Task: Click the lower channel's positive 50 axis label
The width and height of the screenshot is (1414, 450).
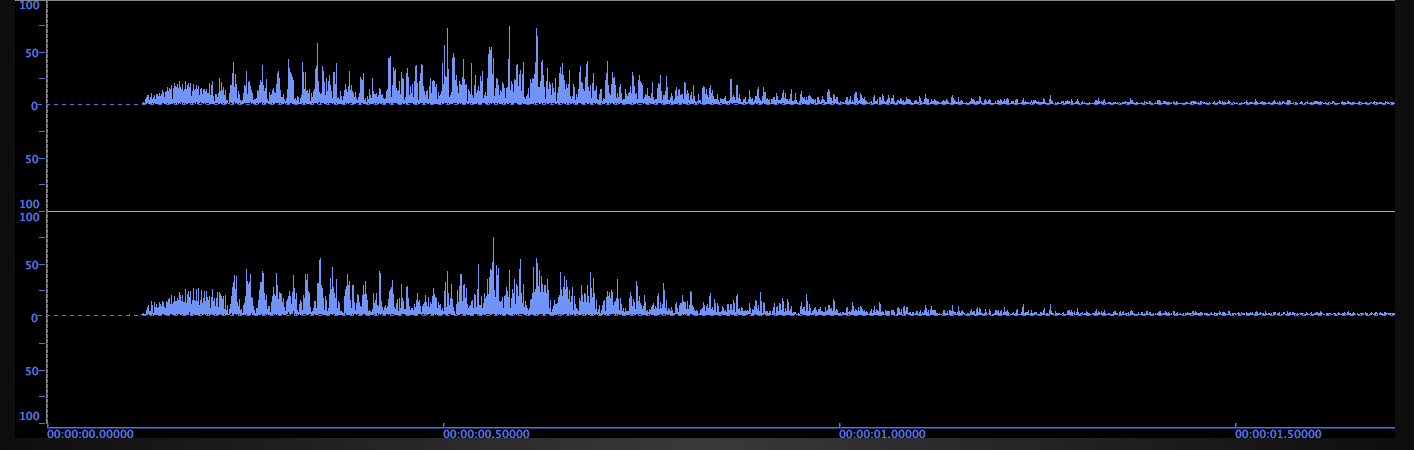Action: (32, 266)
